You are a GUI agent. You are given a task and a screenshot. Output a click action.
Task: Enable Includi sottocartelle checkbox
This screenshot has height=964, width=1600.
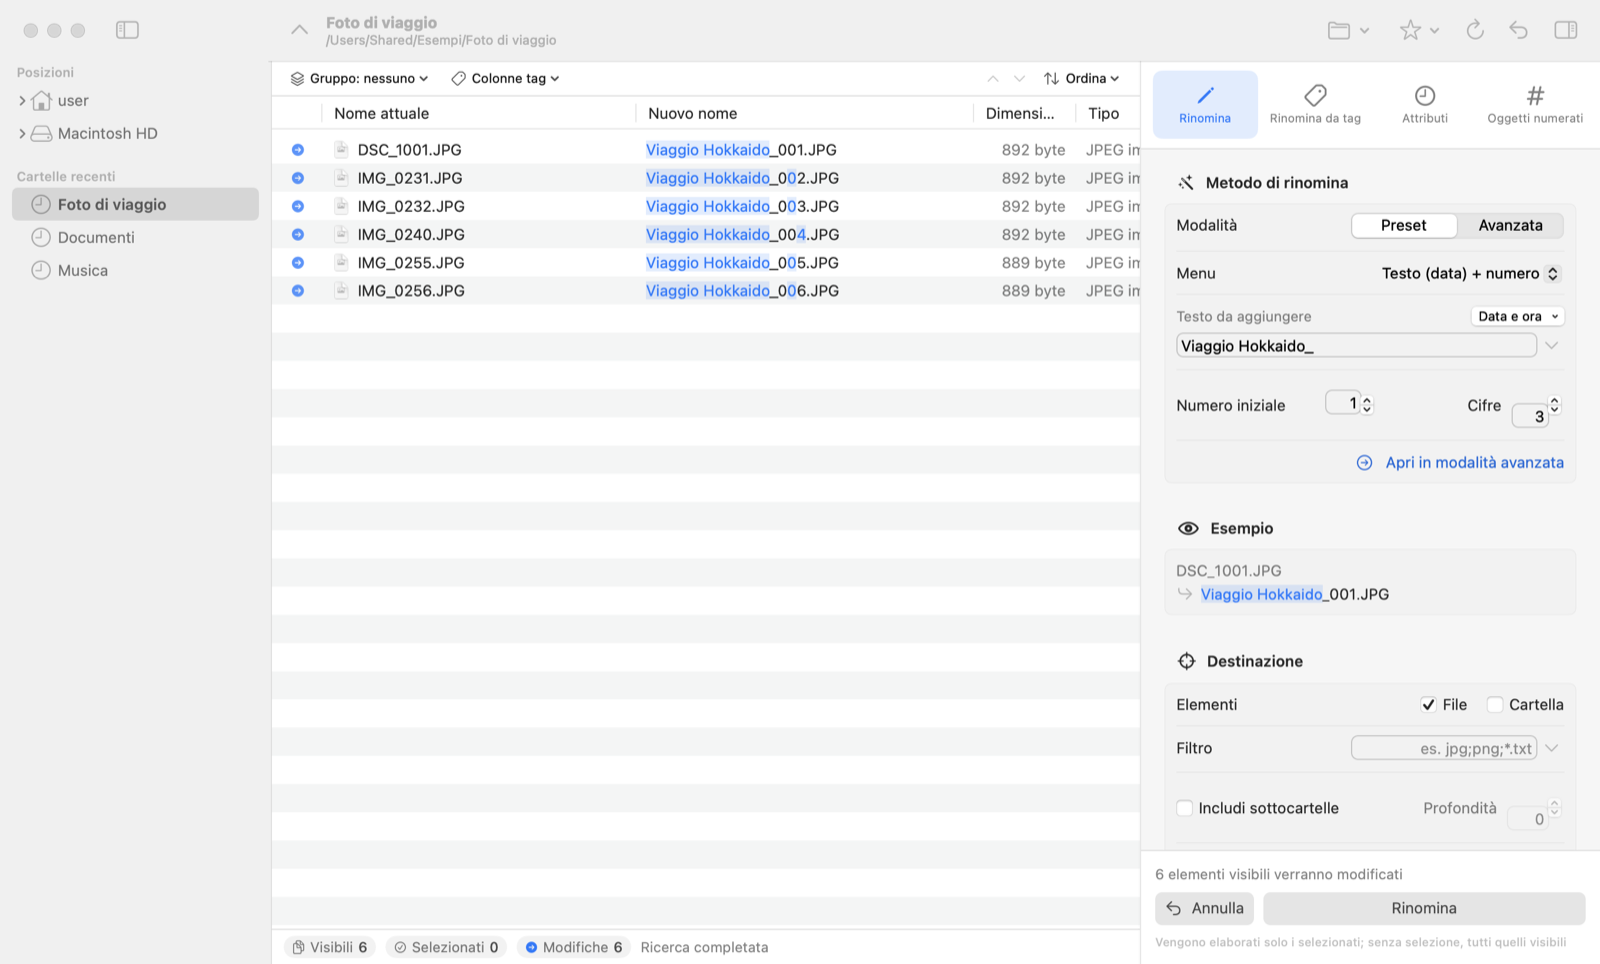click(1185, 808)
